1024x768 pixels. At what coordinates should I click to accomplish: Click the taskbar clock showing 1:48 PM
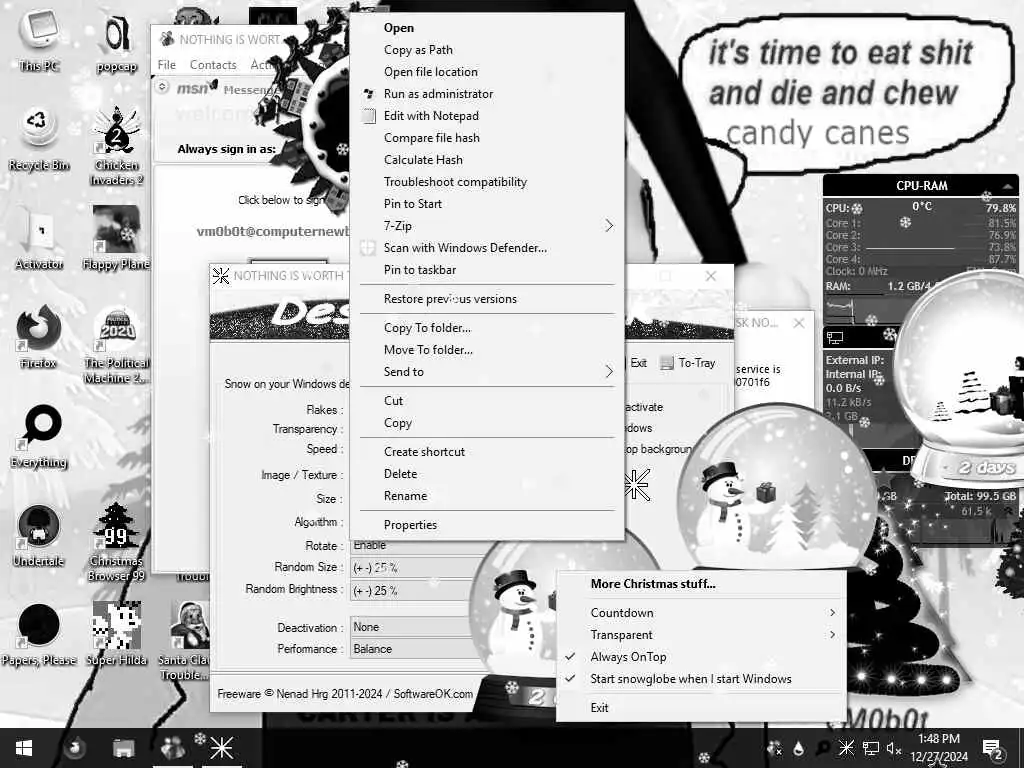point(938,748)
